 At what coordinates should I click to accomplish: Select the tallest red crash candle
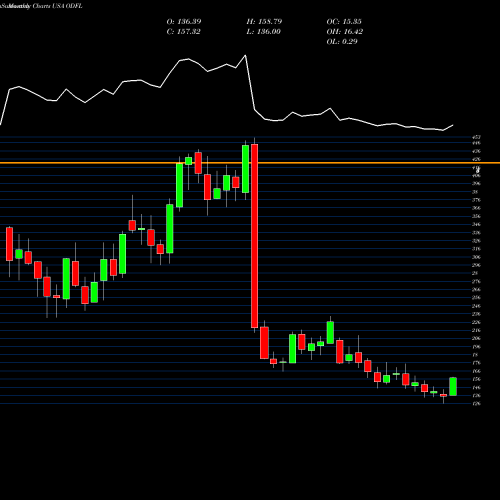tap(254, 236)
